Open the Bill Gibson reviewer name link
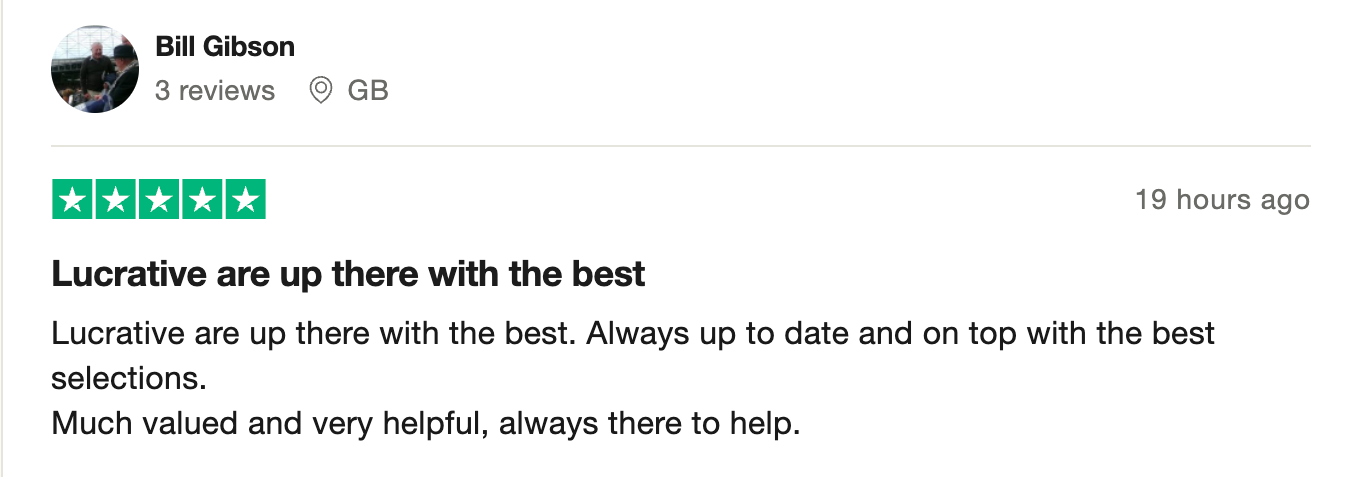 [225, 46]
